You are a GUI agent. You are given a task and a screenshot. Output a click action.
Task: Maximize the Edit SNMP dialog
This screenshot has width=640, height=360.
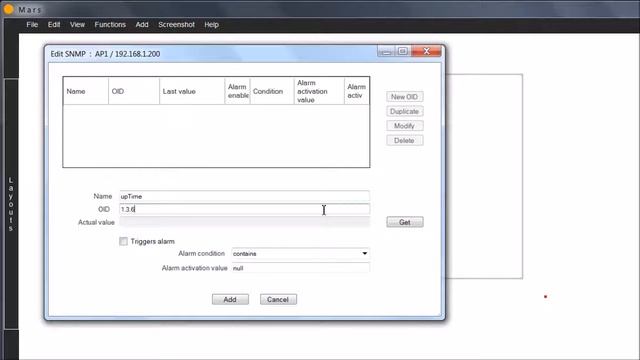point(403,51)
